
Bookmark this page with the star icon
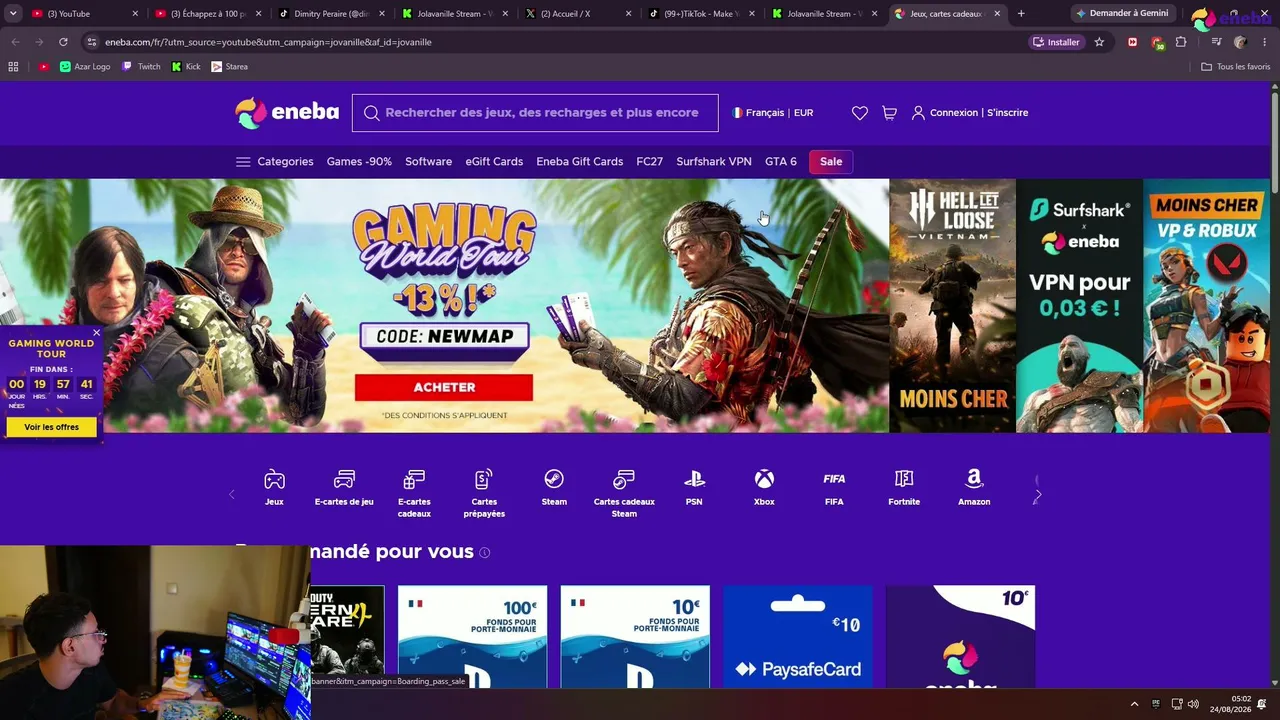(1099, 42)
